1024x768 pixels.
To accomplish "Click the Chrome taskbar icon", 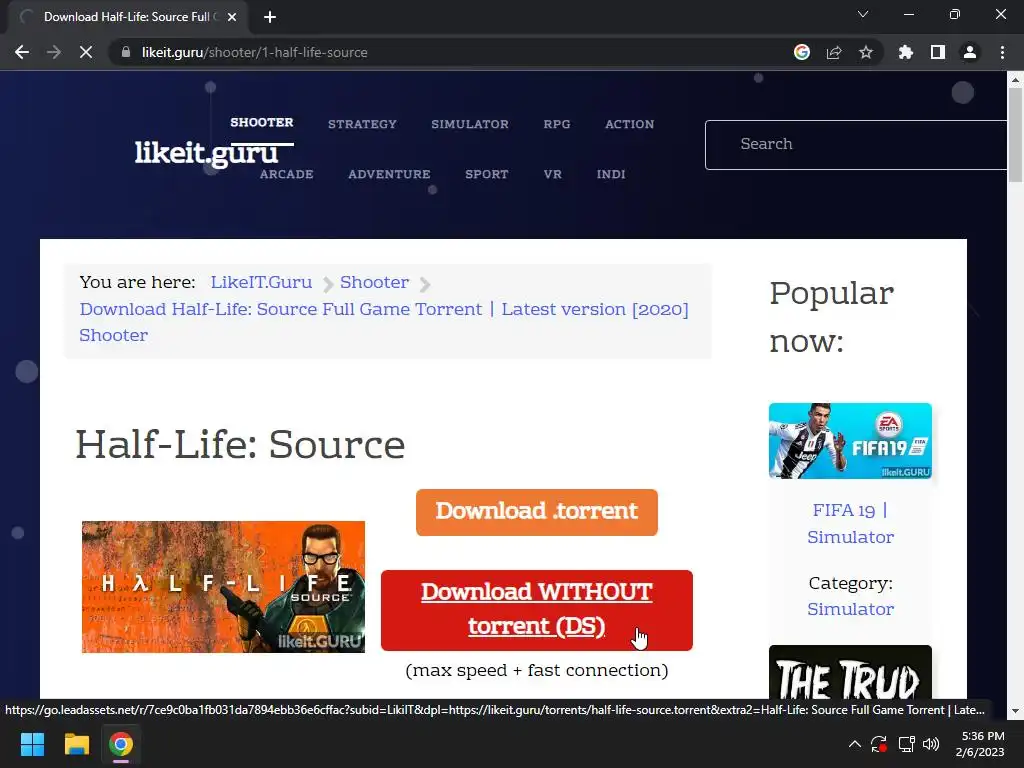I will click(121, 744).
